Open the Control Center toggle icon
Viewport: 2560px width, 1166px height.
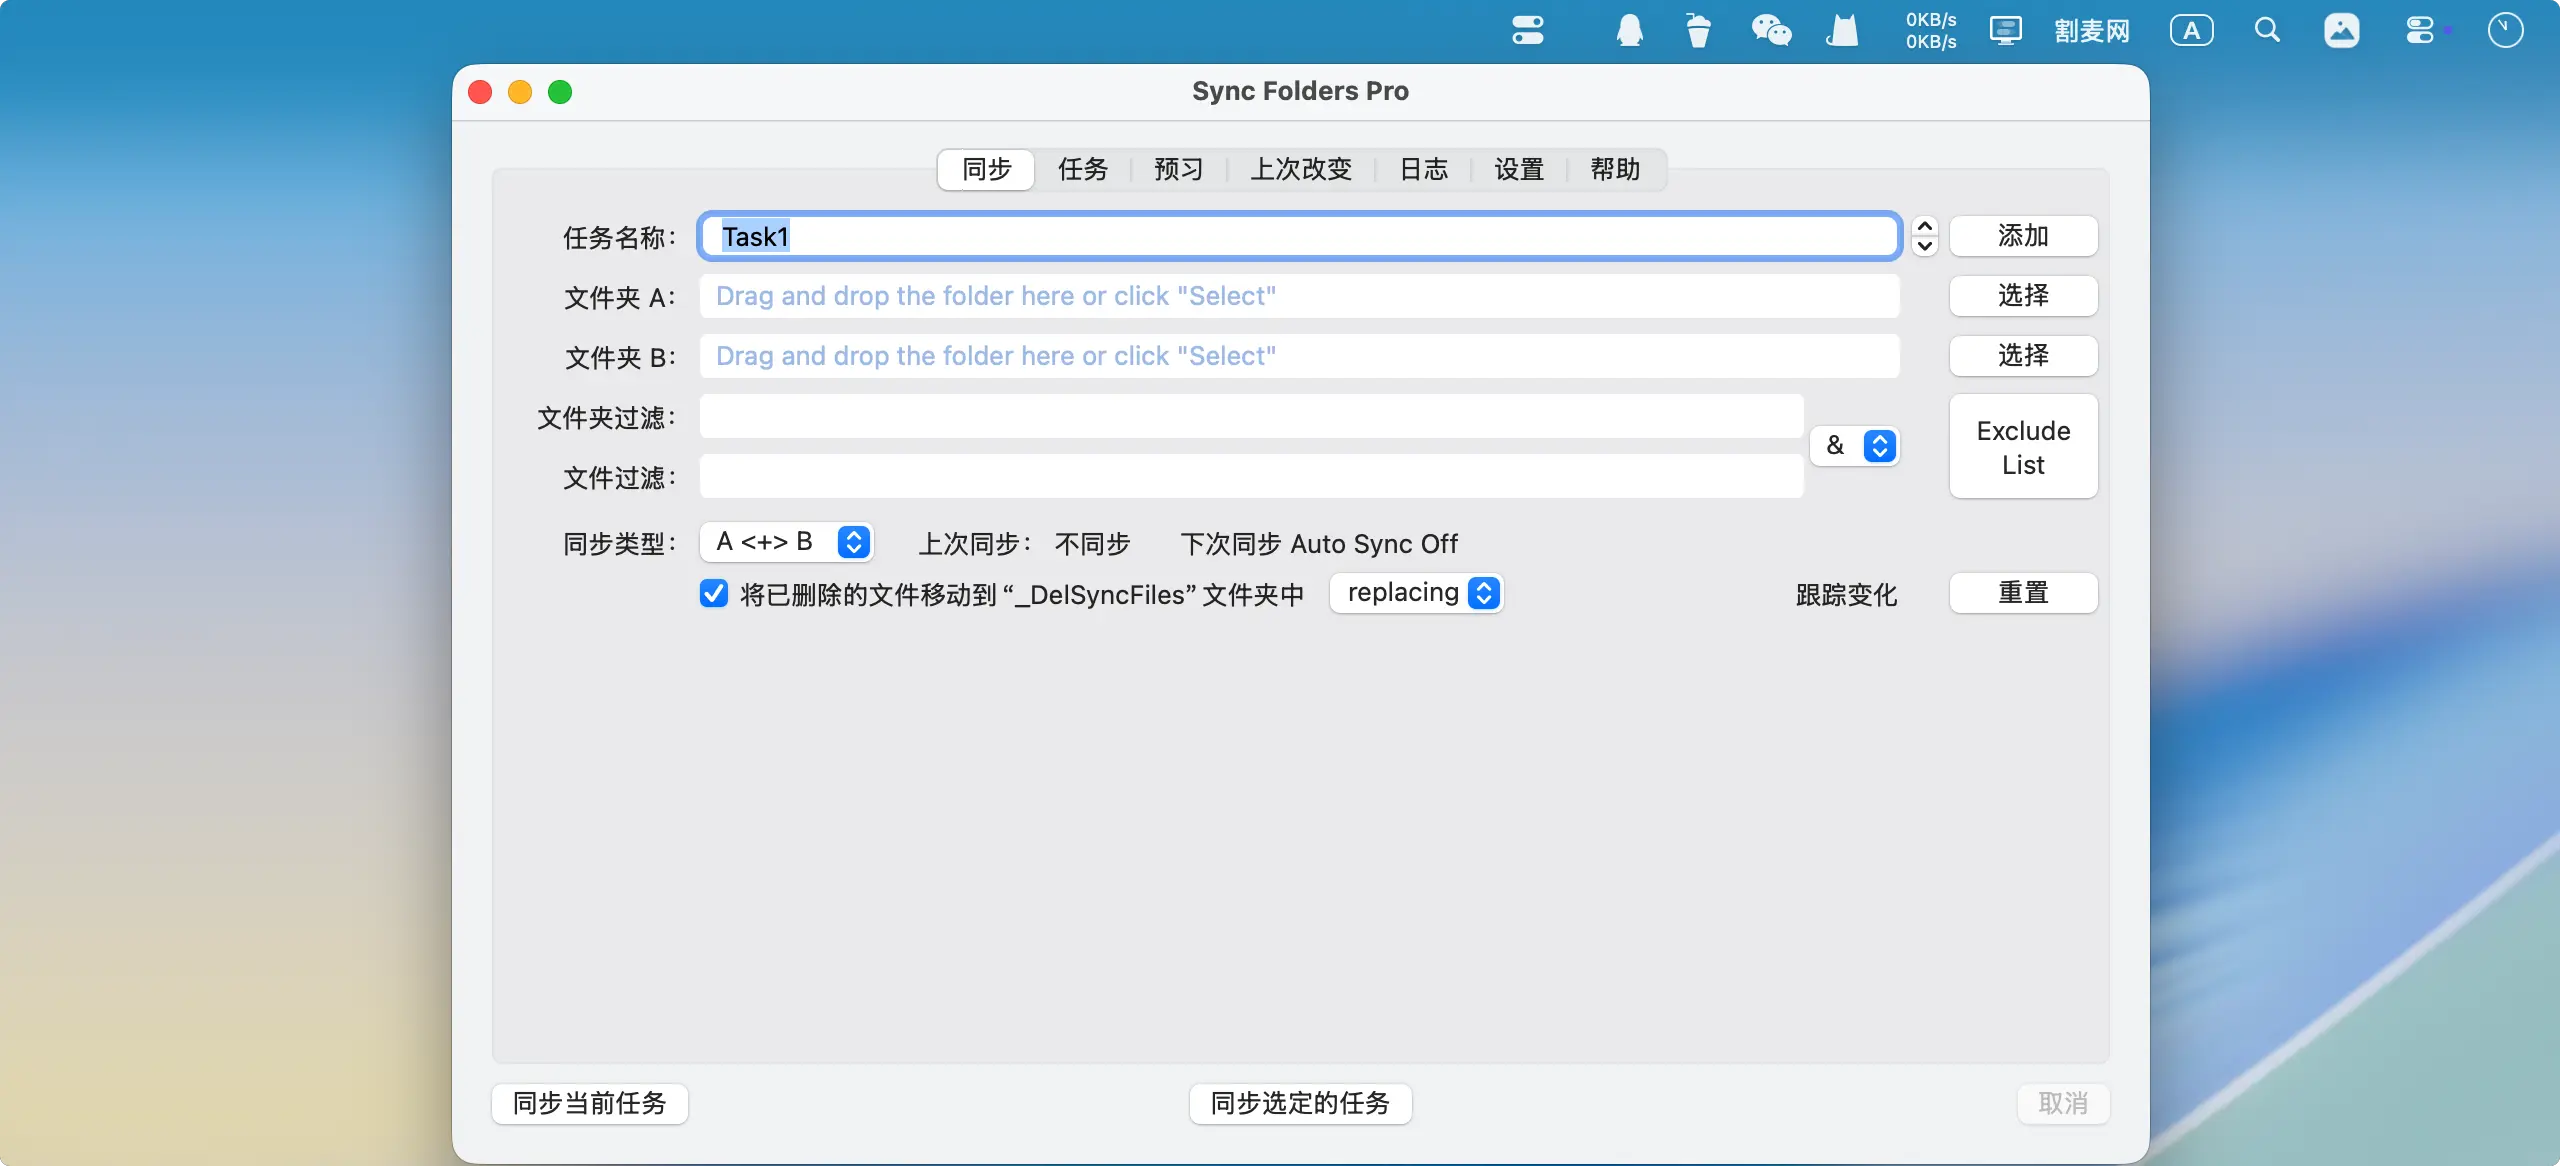pos(2420,31)
